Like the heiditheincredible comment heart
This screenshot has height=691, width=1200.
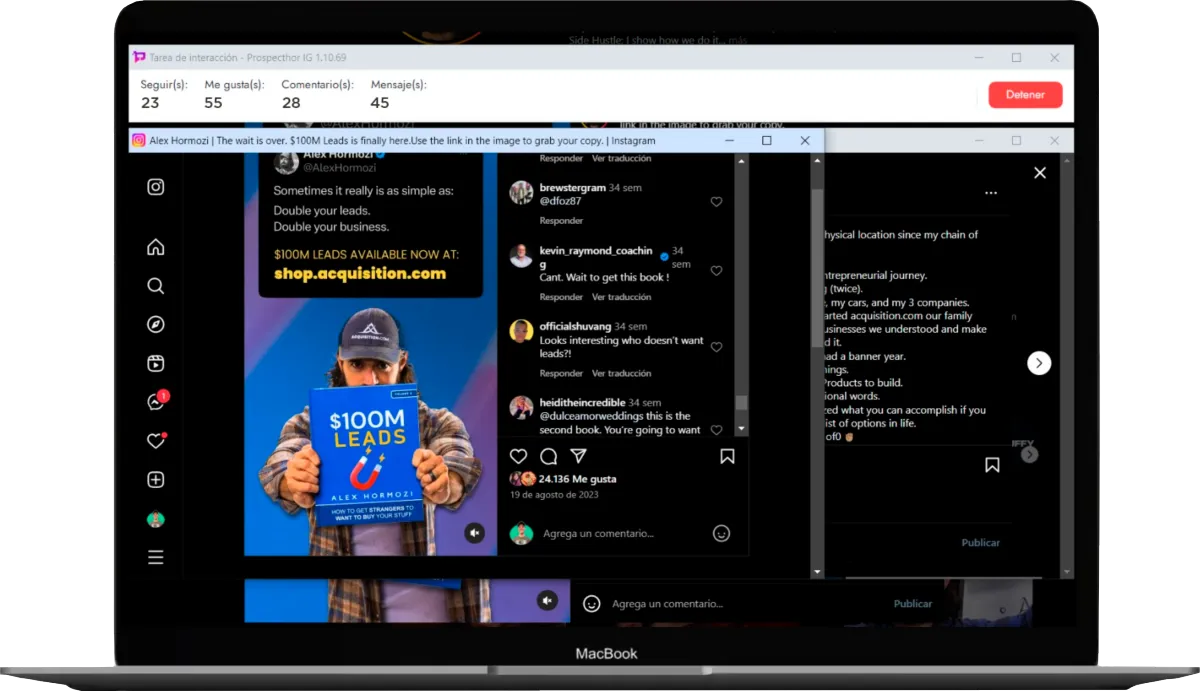716,430
